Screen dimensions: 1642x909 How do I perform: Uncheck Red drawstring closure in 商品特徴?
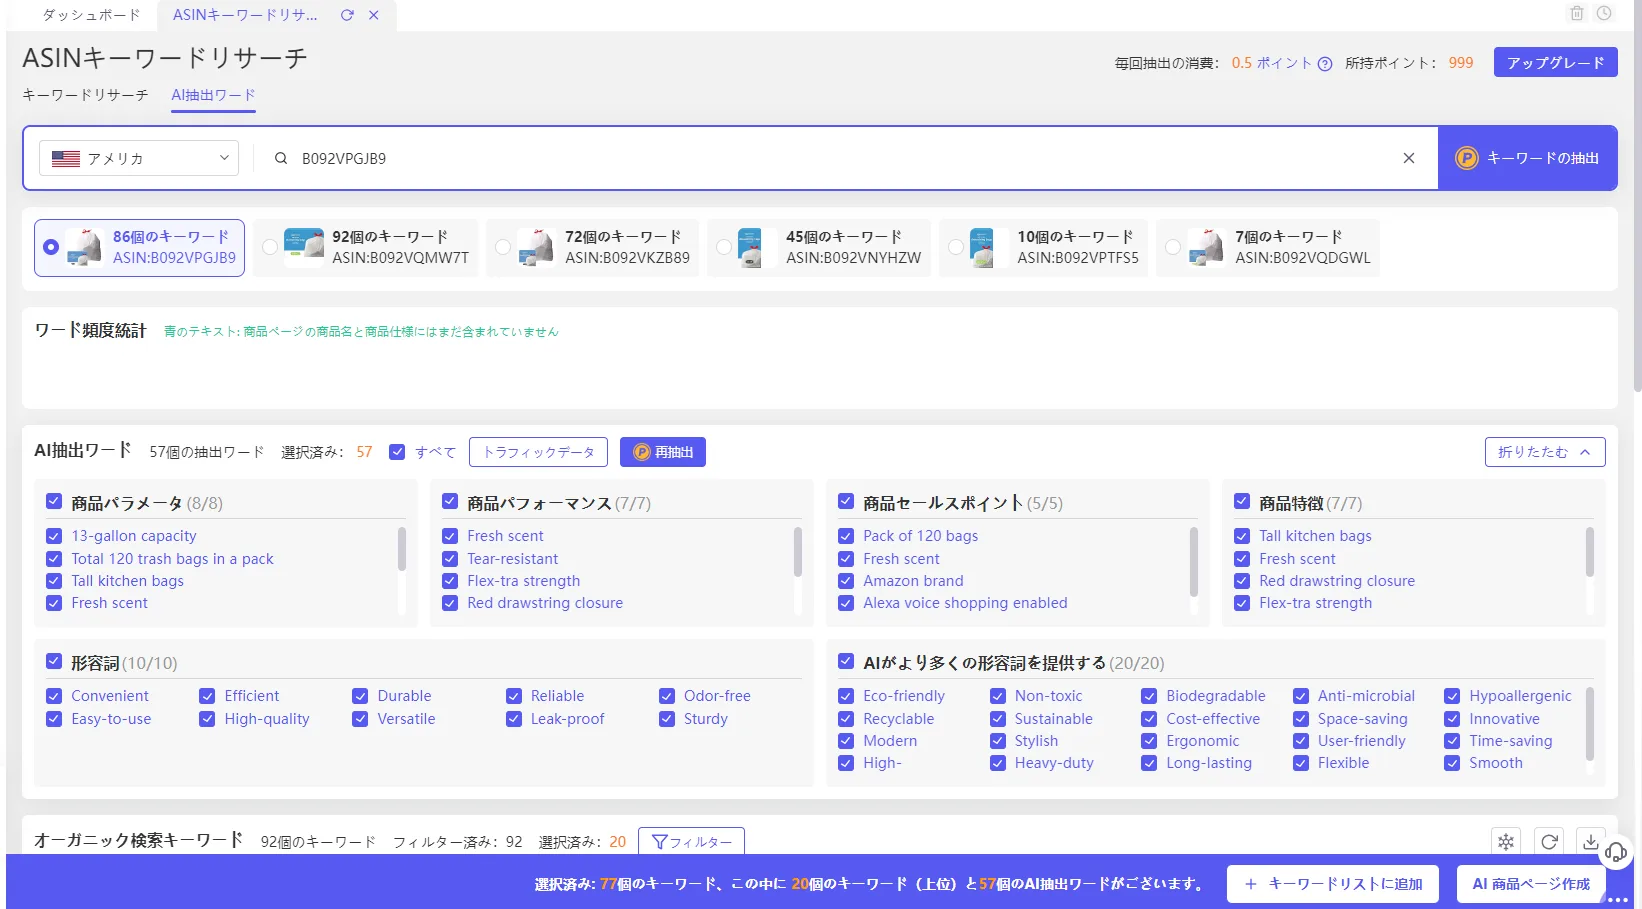tap(1242, 581)
